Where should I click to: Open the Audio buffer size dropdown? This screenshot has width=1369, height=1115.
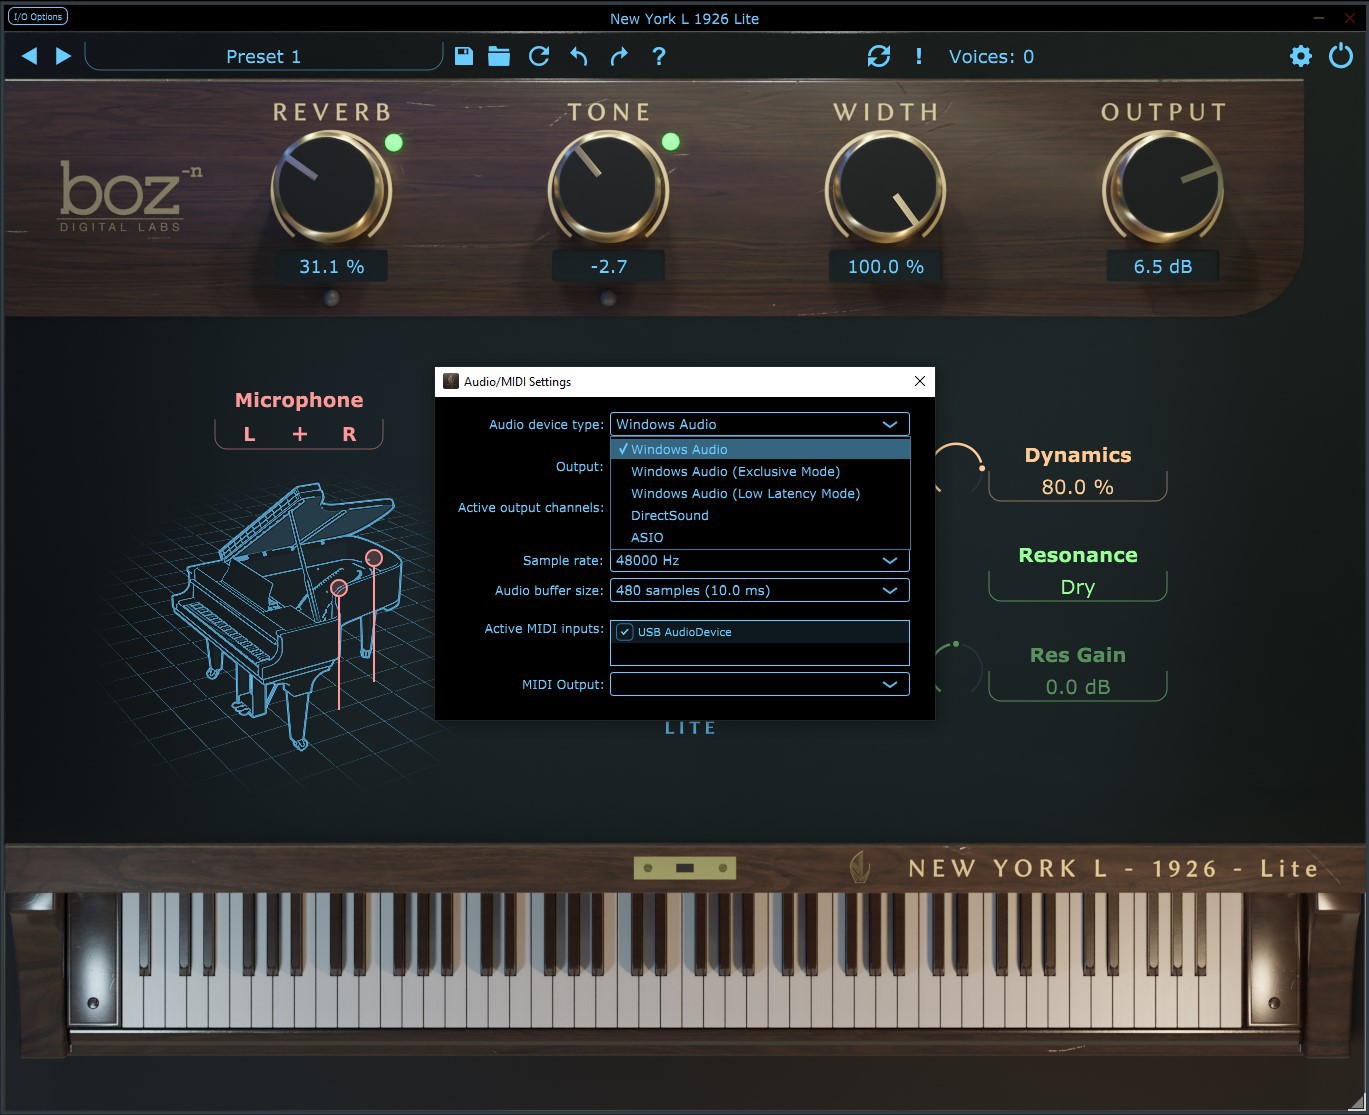coord(760,590)
